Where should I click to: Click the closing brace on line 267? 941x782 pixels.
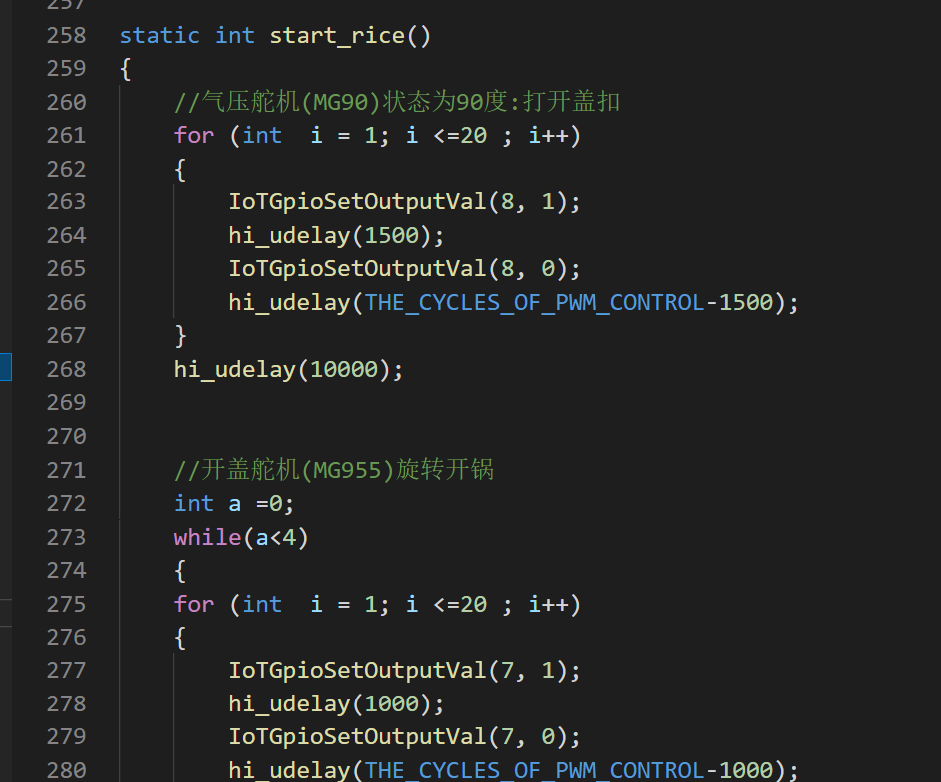tap(180, 335)
